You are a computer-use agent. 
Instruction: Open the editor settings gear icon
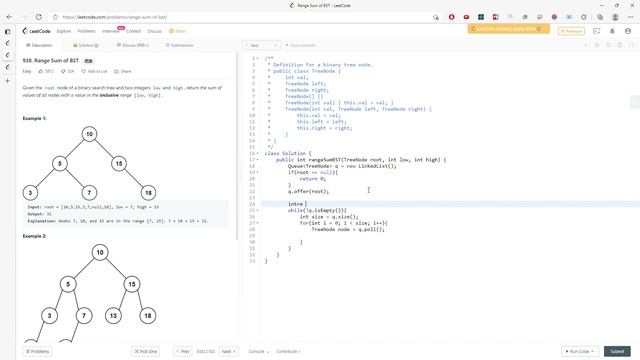[620, 45]
